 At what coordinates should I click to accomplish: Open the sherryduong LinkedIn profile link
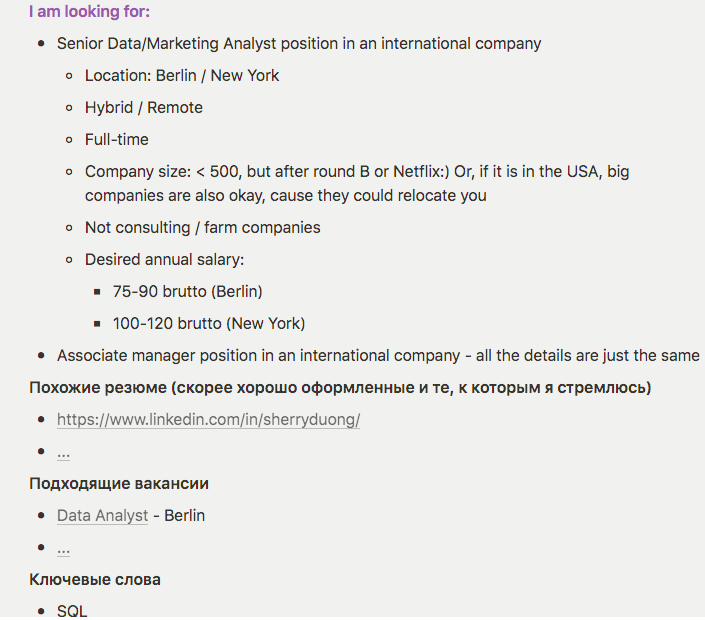click(x=208, y=419)
